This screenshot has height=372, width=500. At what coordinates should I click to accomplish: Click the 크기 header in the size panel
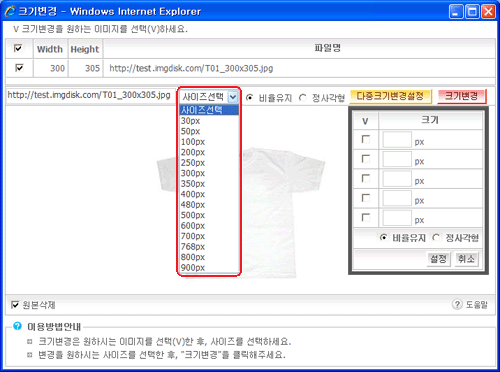[x=430, y=120]
